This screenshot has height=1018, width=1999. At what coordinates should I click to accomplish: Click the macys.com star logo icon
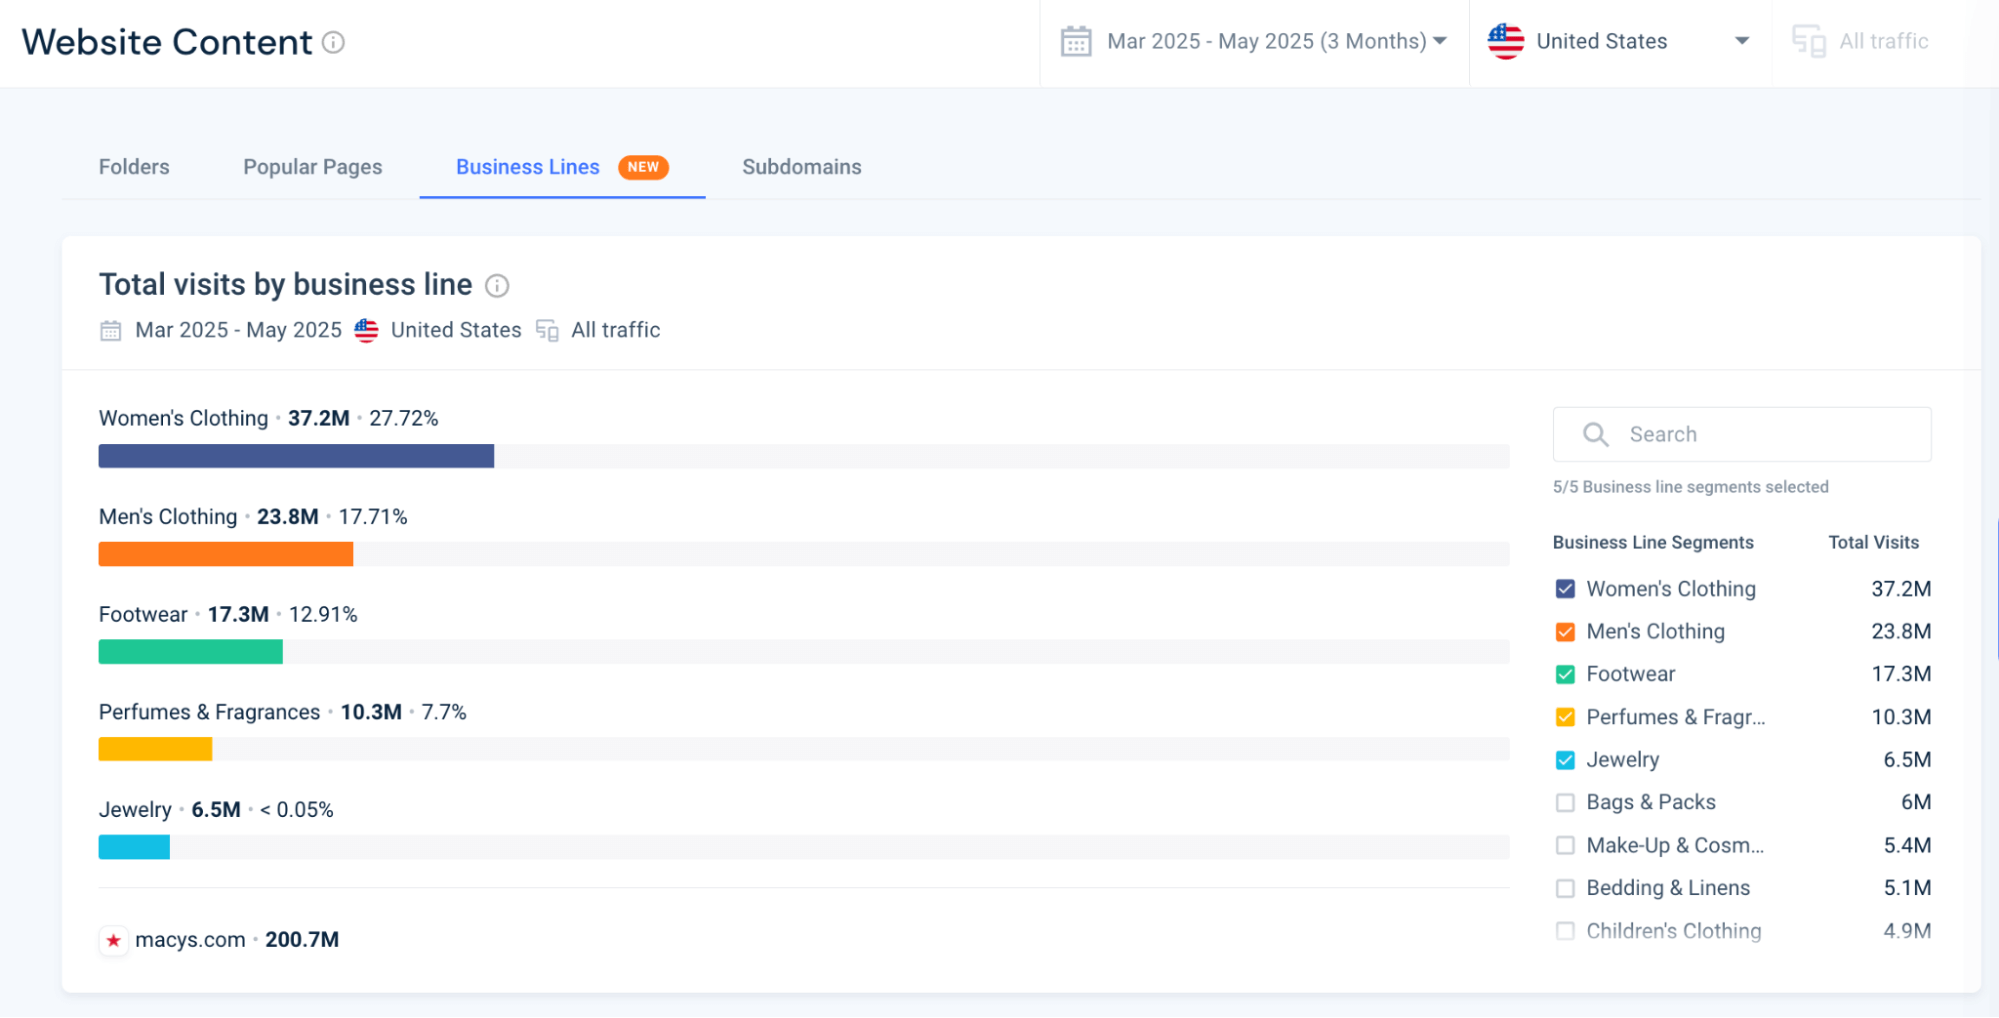pyautogui.click(x=114, y=940)
